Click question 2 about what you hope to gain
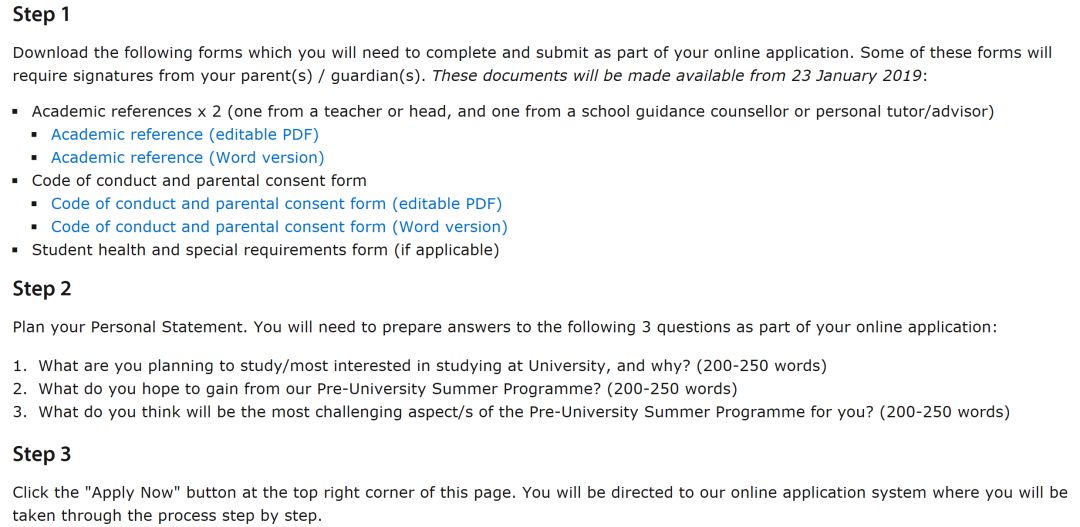This screenshot has width=1080, height=527. tap(387, 389)
